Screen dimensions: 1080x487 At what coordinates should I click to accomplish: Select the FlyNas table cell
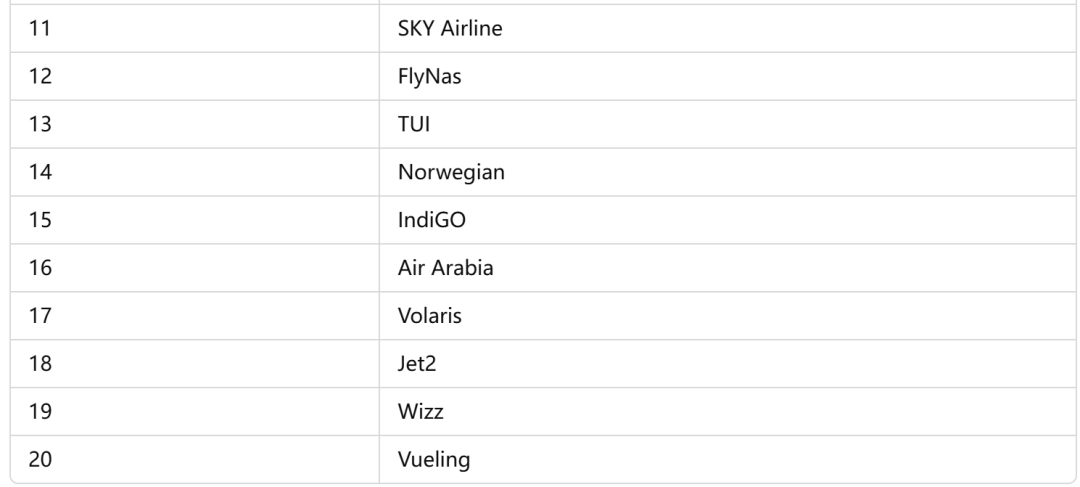point(727,76)
